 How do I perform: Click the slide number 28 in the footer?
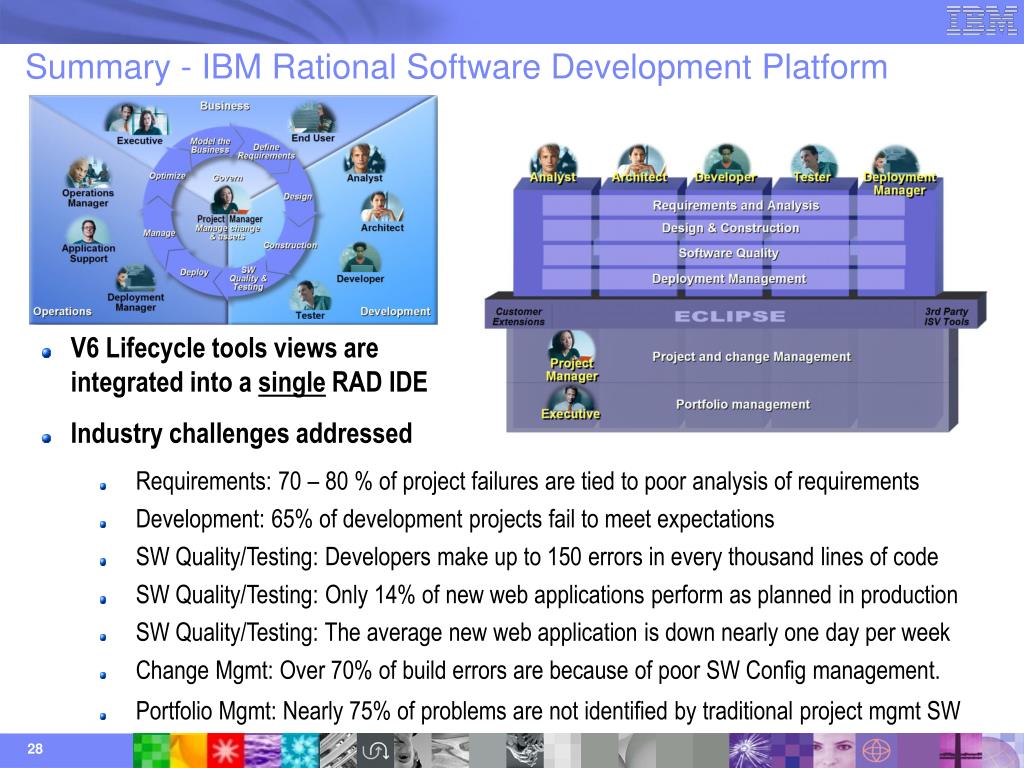[x=35, y=748]
